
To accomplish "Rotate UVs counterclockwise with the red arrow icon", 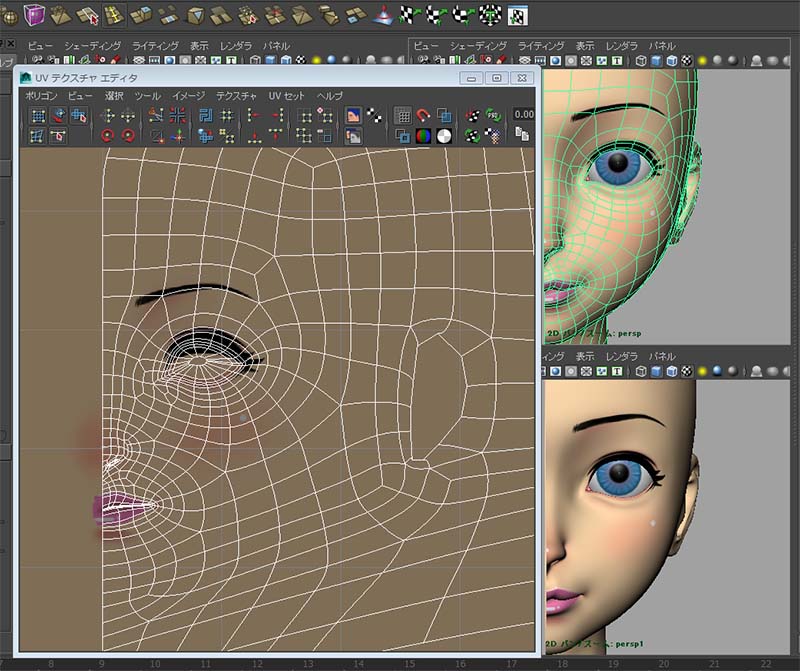I will (108, 136).
